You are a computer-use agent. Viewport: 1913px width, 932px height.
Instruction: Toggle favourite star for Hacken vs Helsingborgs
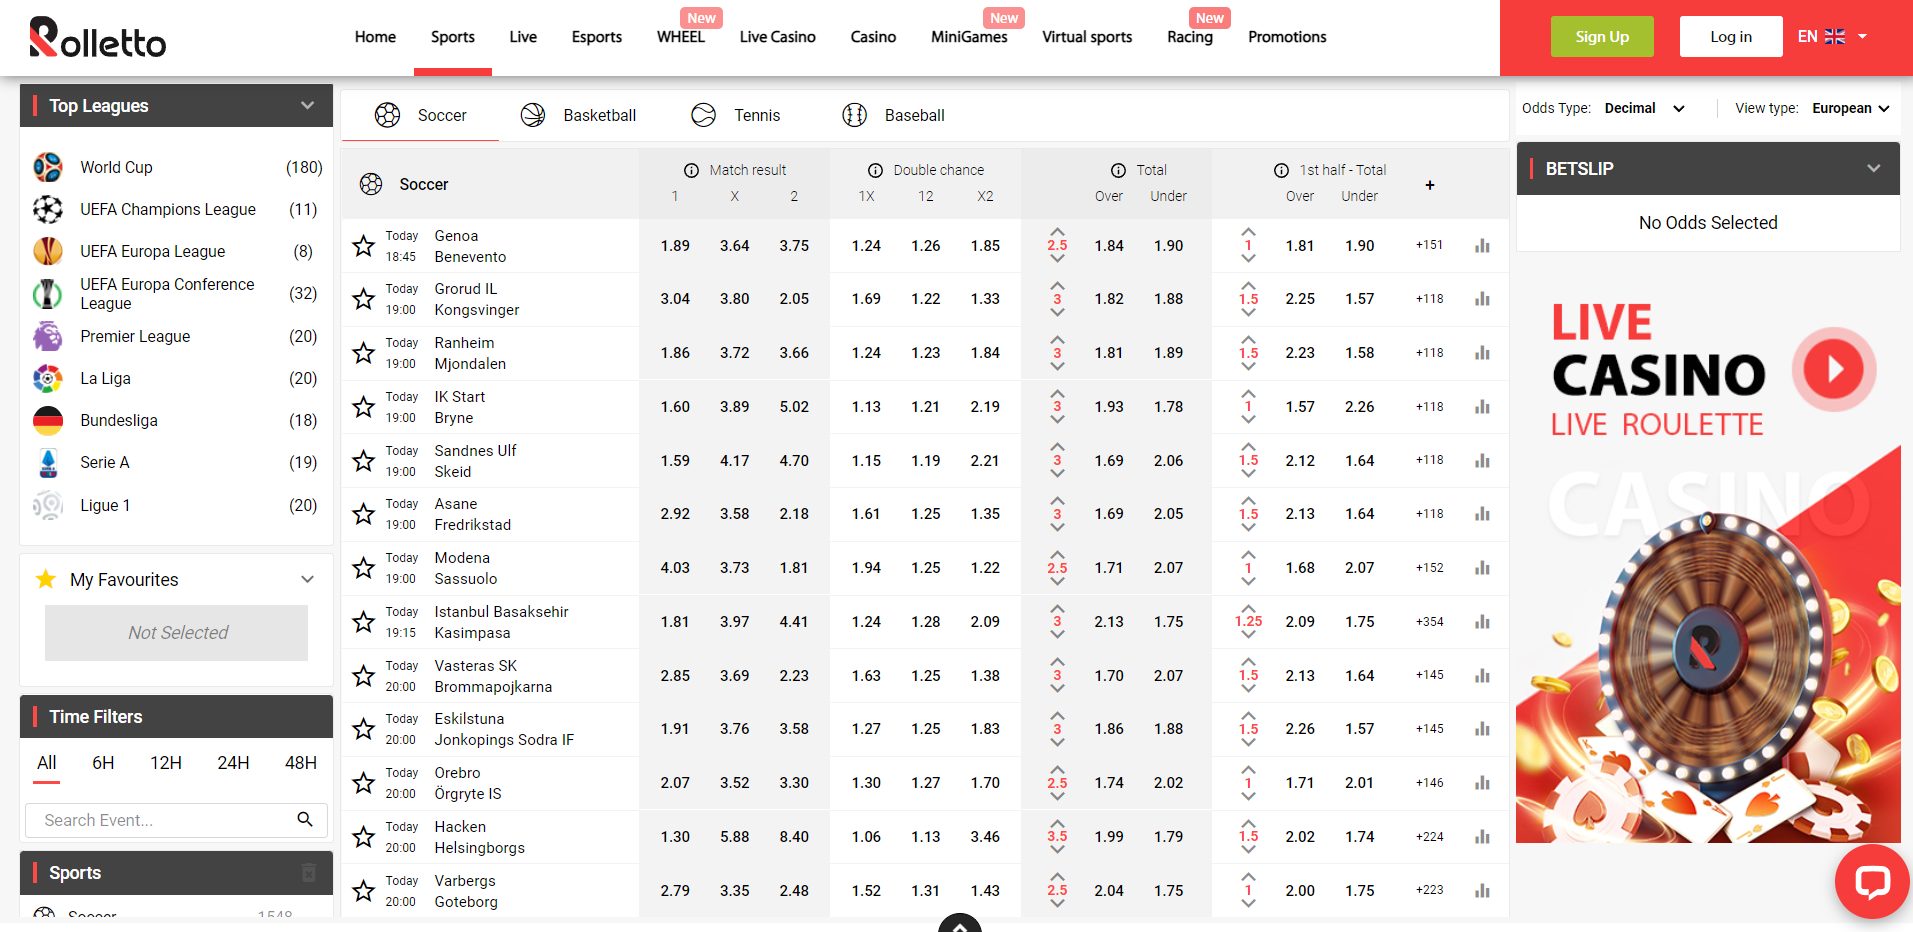[x=364, y=837]
